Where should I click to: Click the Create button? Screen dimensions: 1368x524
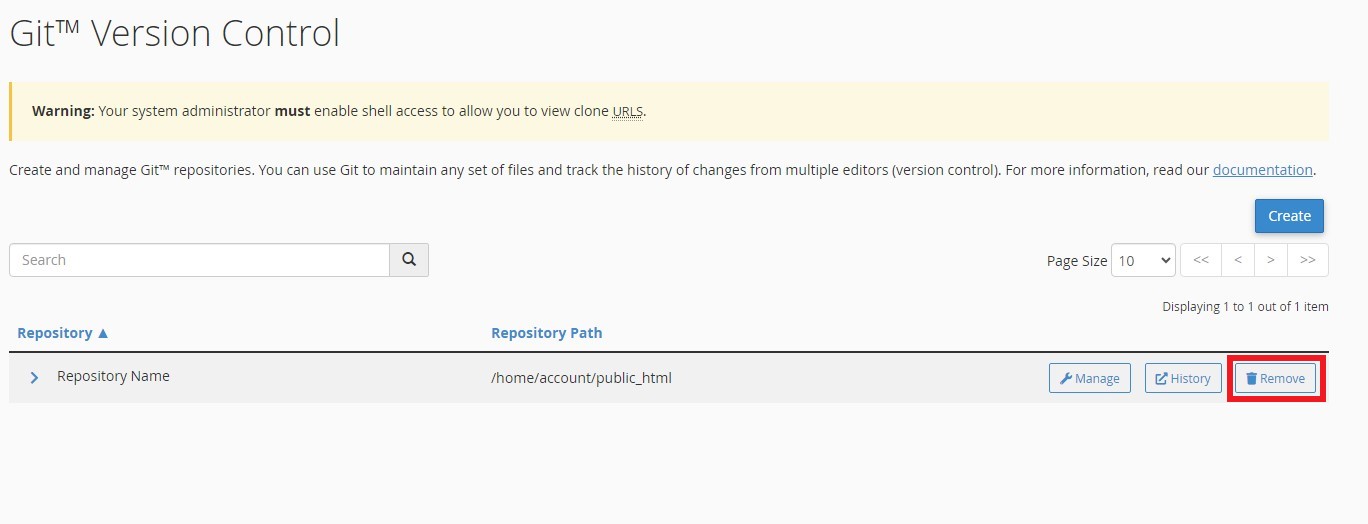click(1289, 216)
